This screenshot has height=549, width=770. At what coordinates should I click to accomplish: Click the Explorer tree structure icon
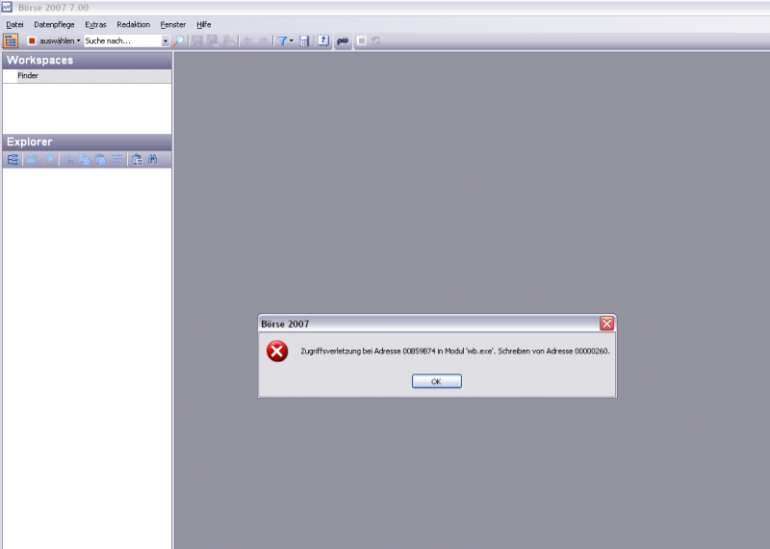[x=13, y=160]
